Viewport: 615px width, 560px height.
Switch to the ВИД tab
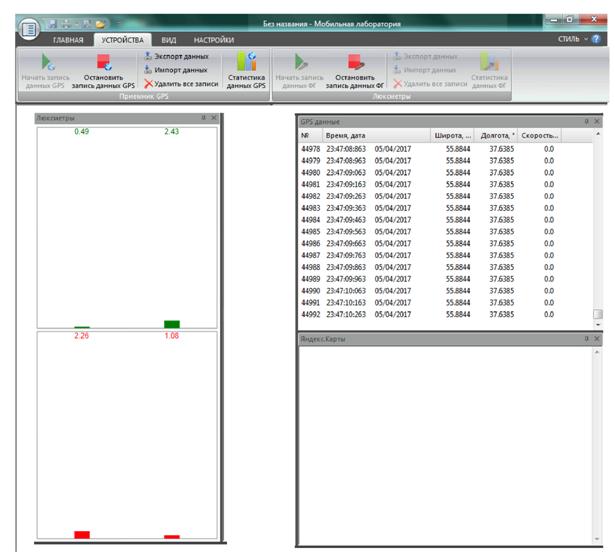click(169, 39)
